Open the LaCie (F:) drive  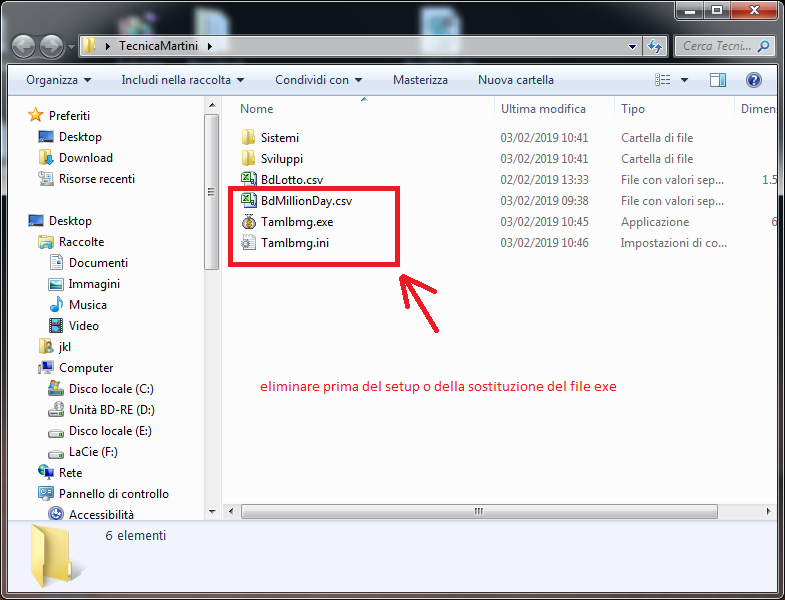click(x=83, y=452)
